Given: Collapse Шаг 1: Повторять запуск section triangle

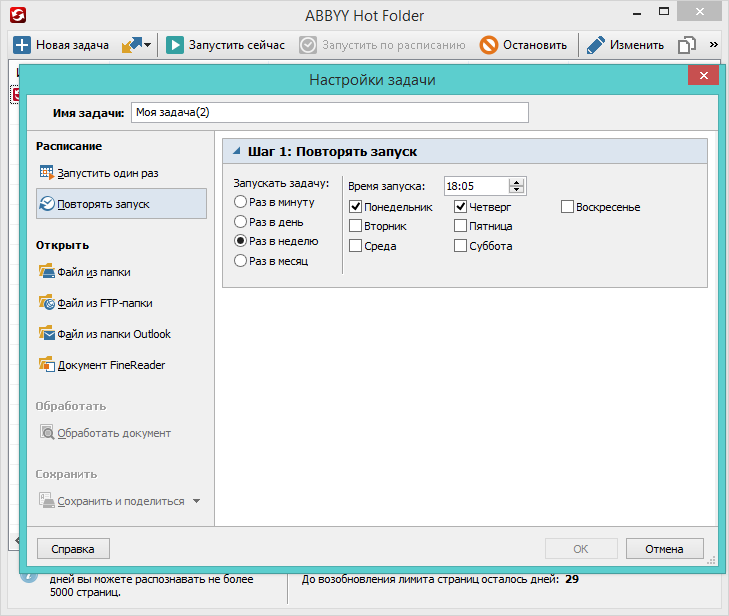Looking at the screenshot, I should pos(237,151).
